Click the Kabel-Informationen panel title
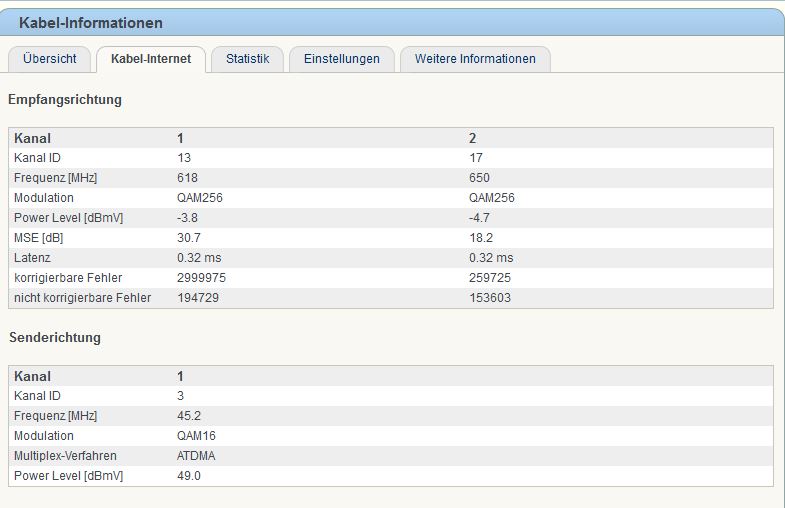This screenshot has height=508, width=785. [x=91, y=23]
